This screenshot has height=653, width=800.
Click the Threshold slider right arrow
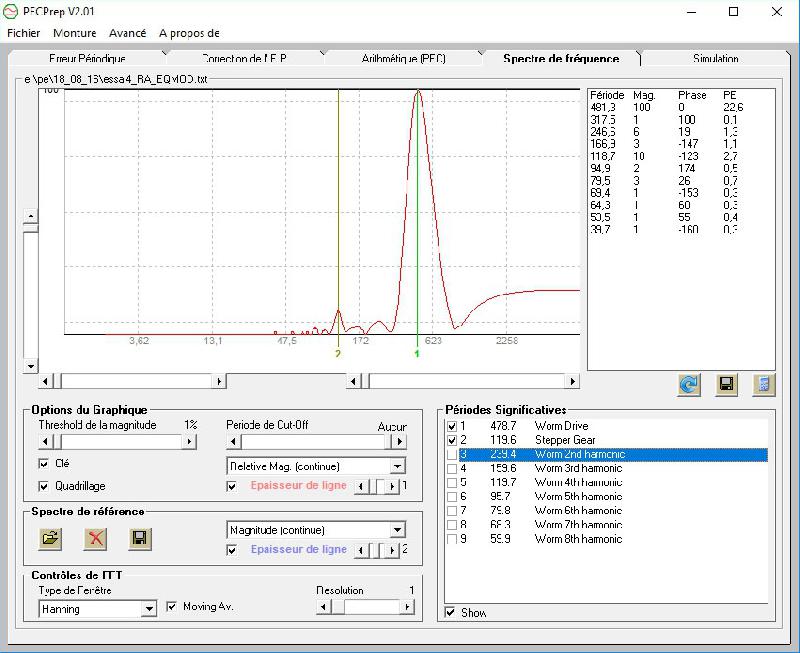(189, 441)
